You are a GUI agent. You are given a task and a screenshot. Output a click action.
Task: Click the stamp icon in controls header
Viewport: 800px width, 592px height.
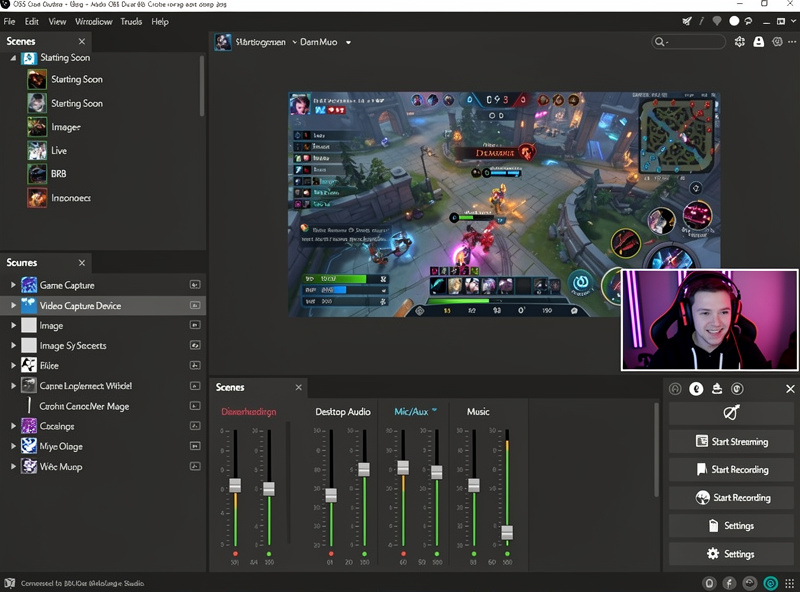(x=717, y=389)
